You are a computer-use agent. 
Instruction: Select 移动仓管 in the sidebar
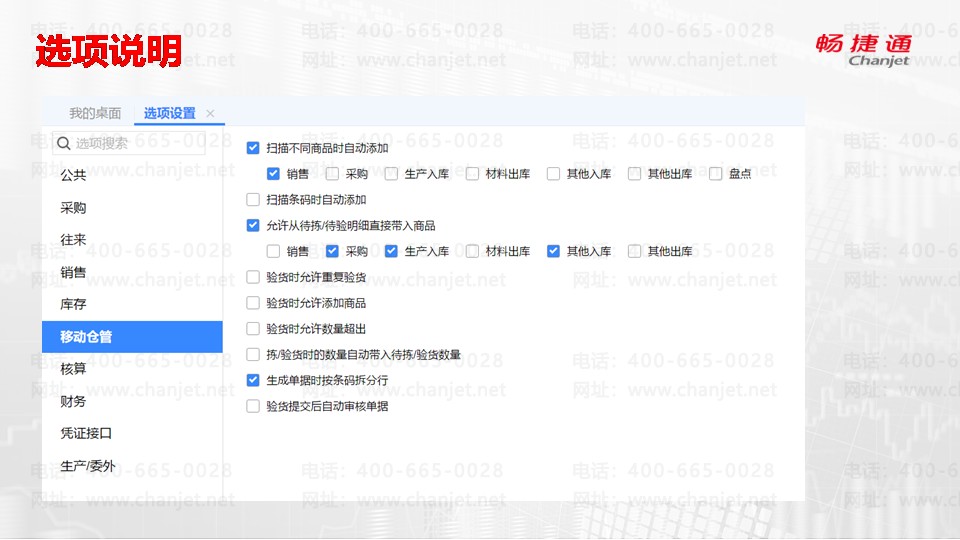point(132,337)
